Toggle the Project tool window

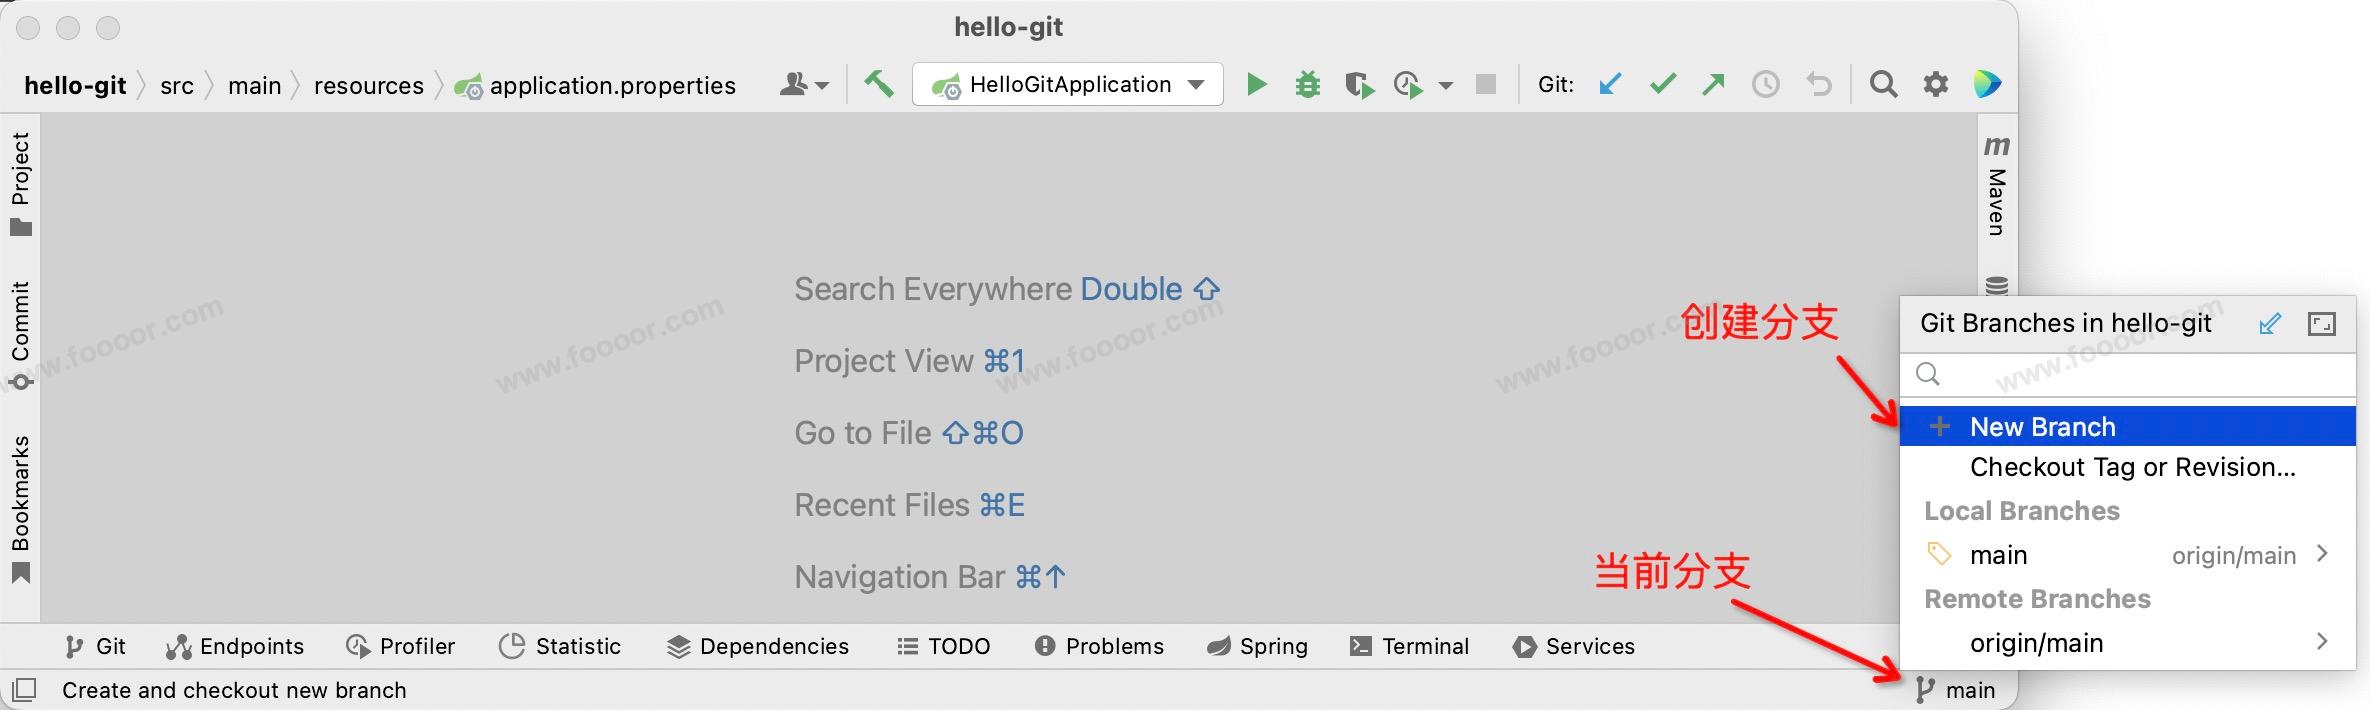coord(21,184)
